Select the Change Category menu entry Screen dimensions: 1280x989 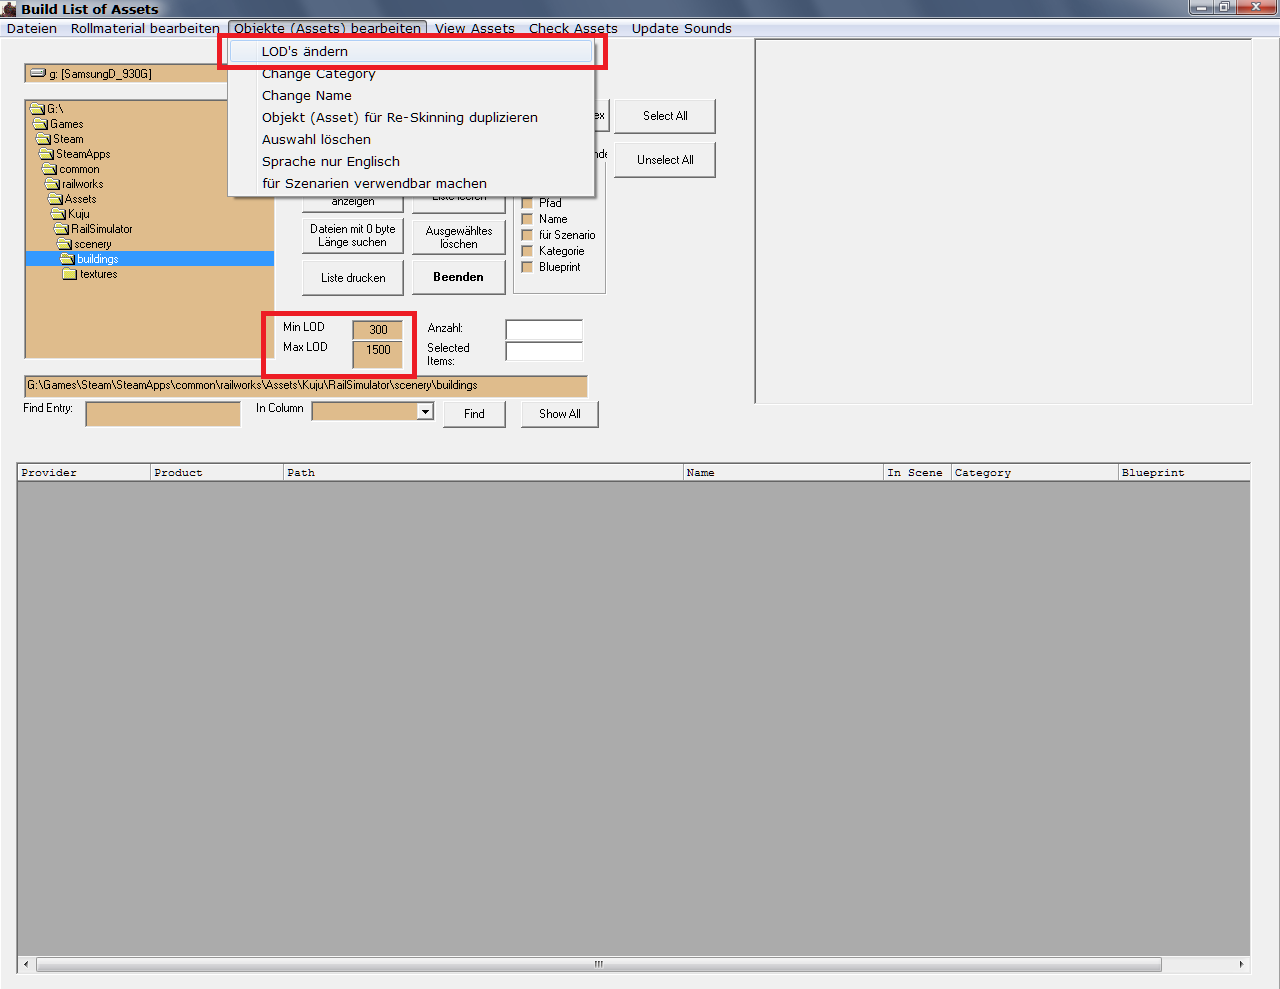click(411, 73)
